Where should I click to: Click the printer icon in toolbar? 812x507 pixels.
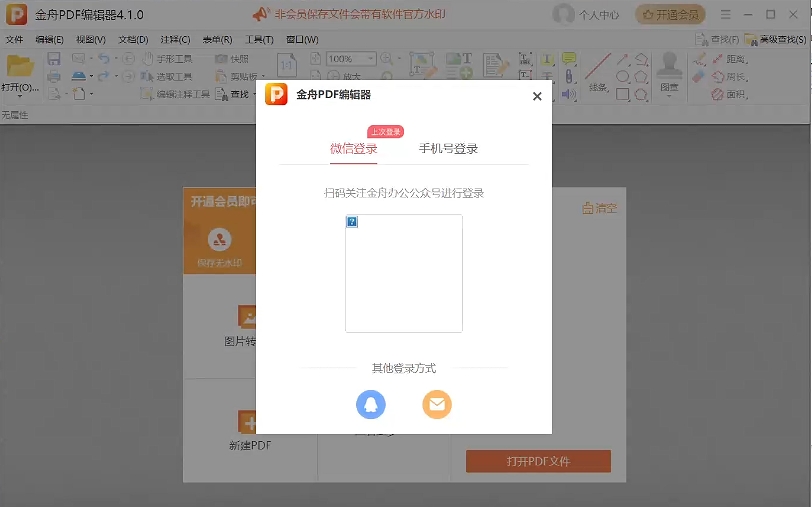pyautogui.click(x=54, y=77)
